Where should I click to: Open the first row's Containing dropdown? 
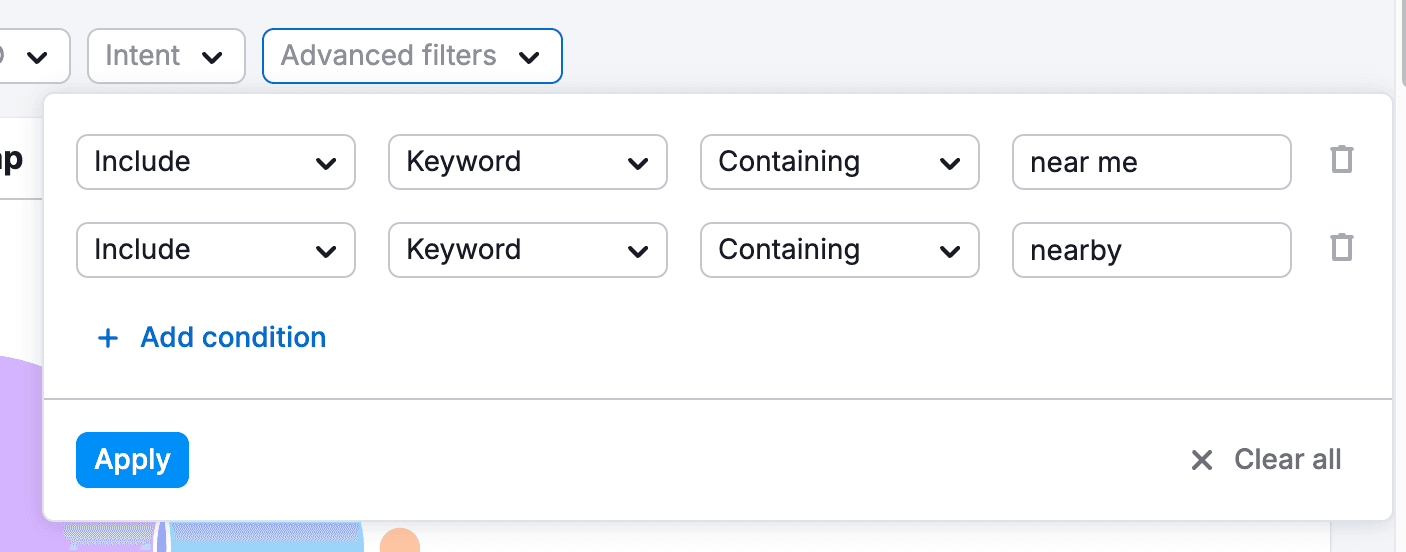(x=839, y=162)
